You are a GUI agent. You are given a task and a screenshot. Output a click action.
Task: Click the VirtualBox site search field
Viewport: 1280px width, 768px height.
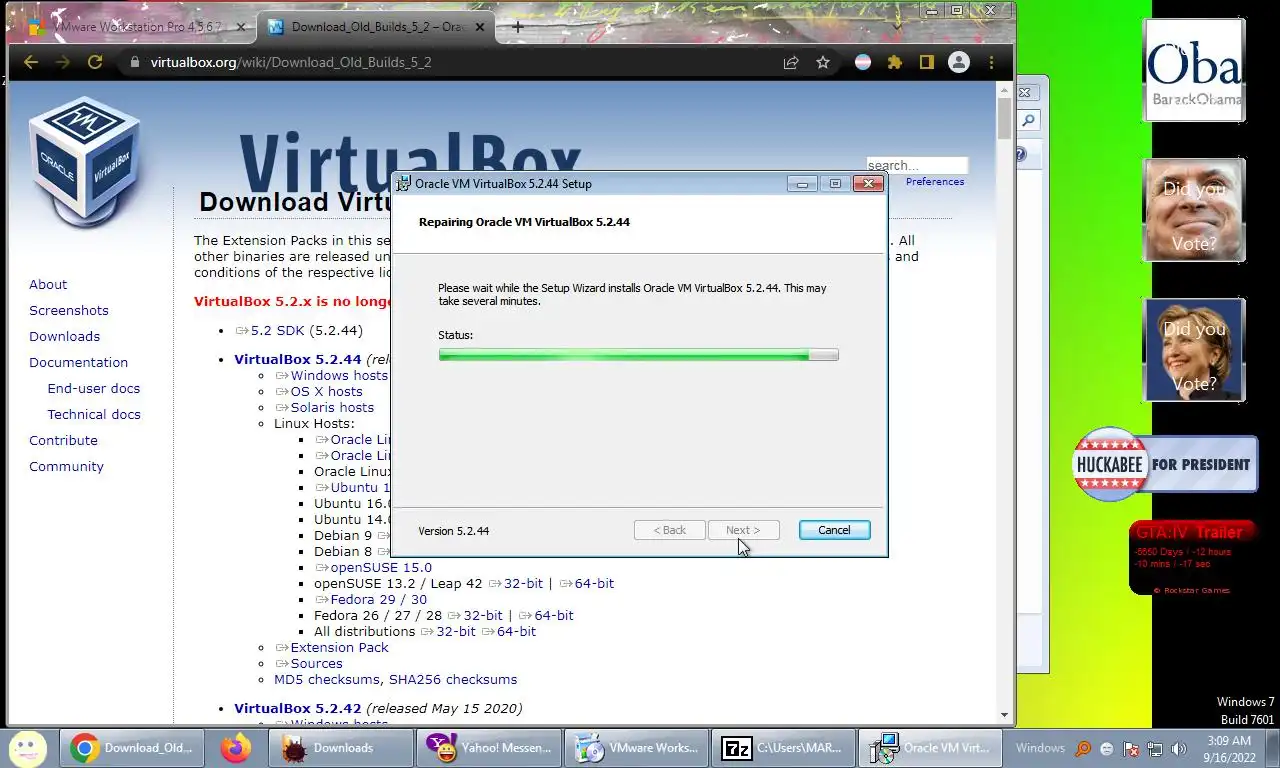point(916,165)
